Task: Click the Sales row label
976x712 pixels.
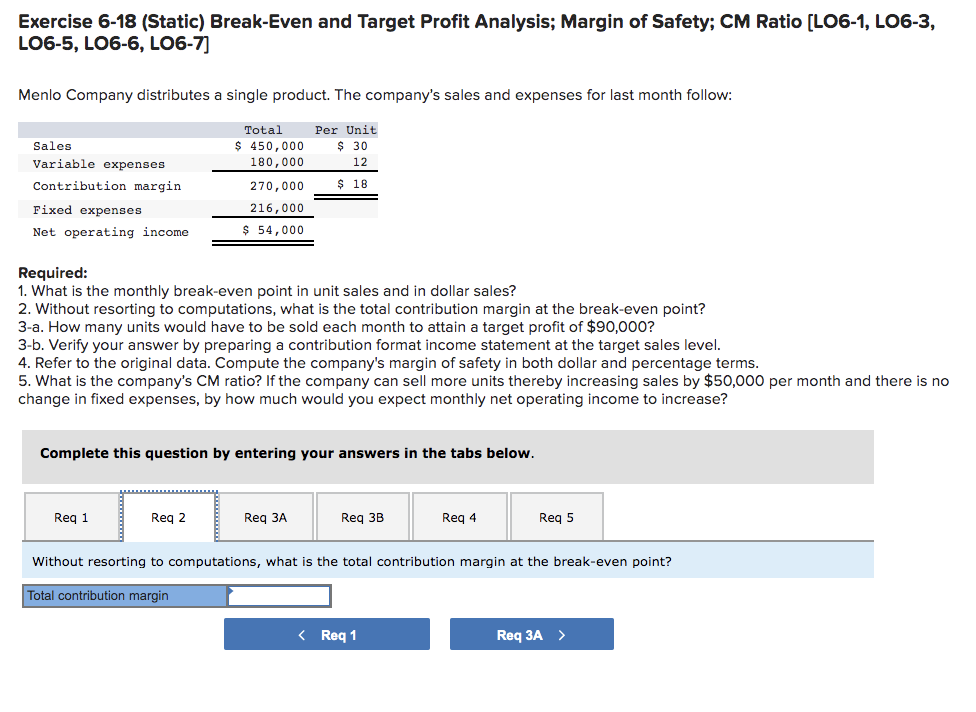Action: pyautogui.click(x=52, y=146)
